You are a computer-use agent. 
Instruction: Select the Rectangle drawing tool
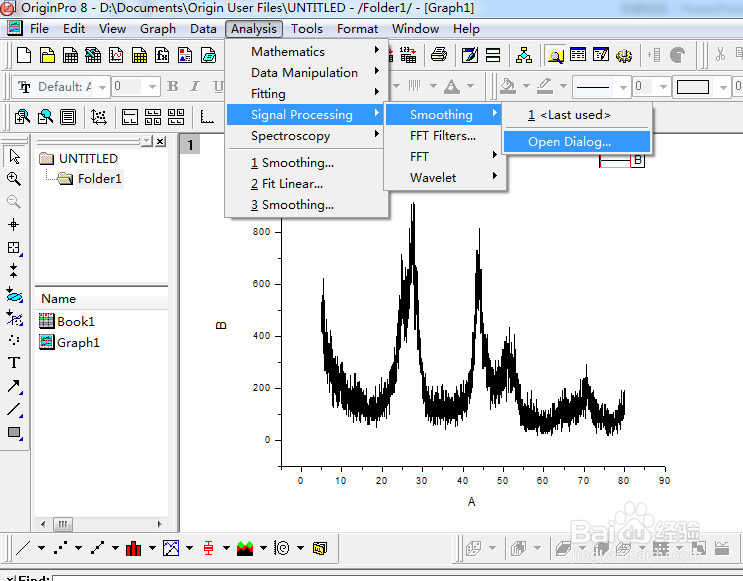14,432
